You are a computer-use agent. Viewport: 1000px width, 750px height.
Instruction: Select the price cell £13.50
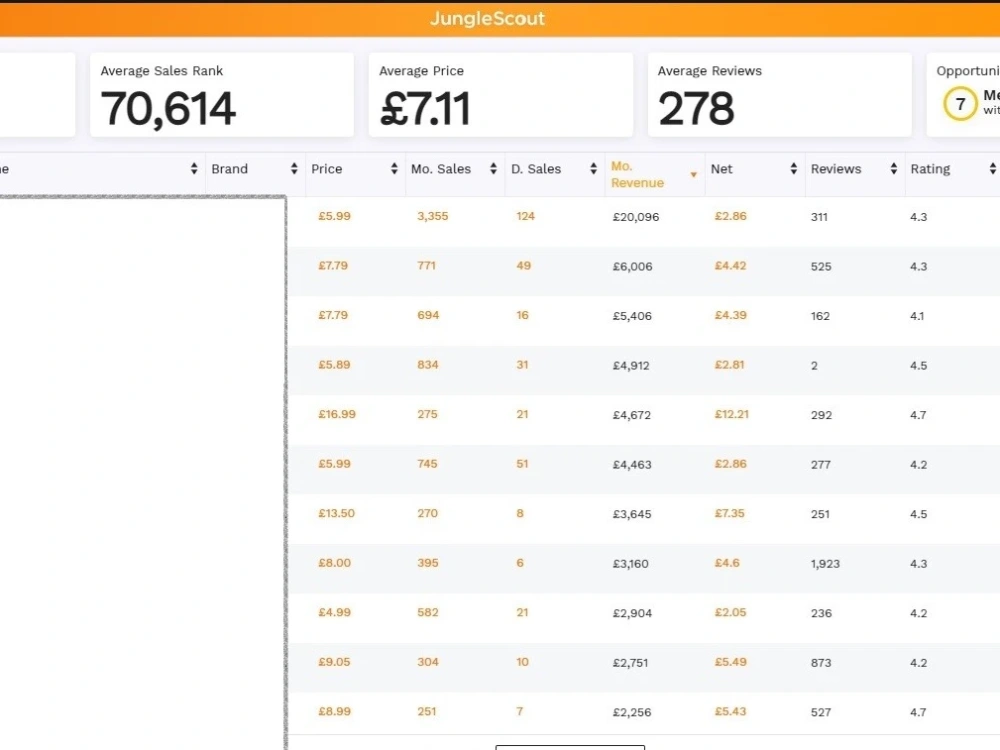[336, 513]
